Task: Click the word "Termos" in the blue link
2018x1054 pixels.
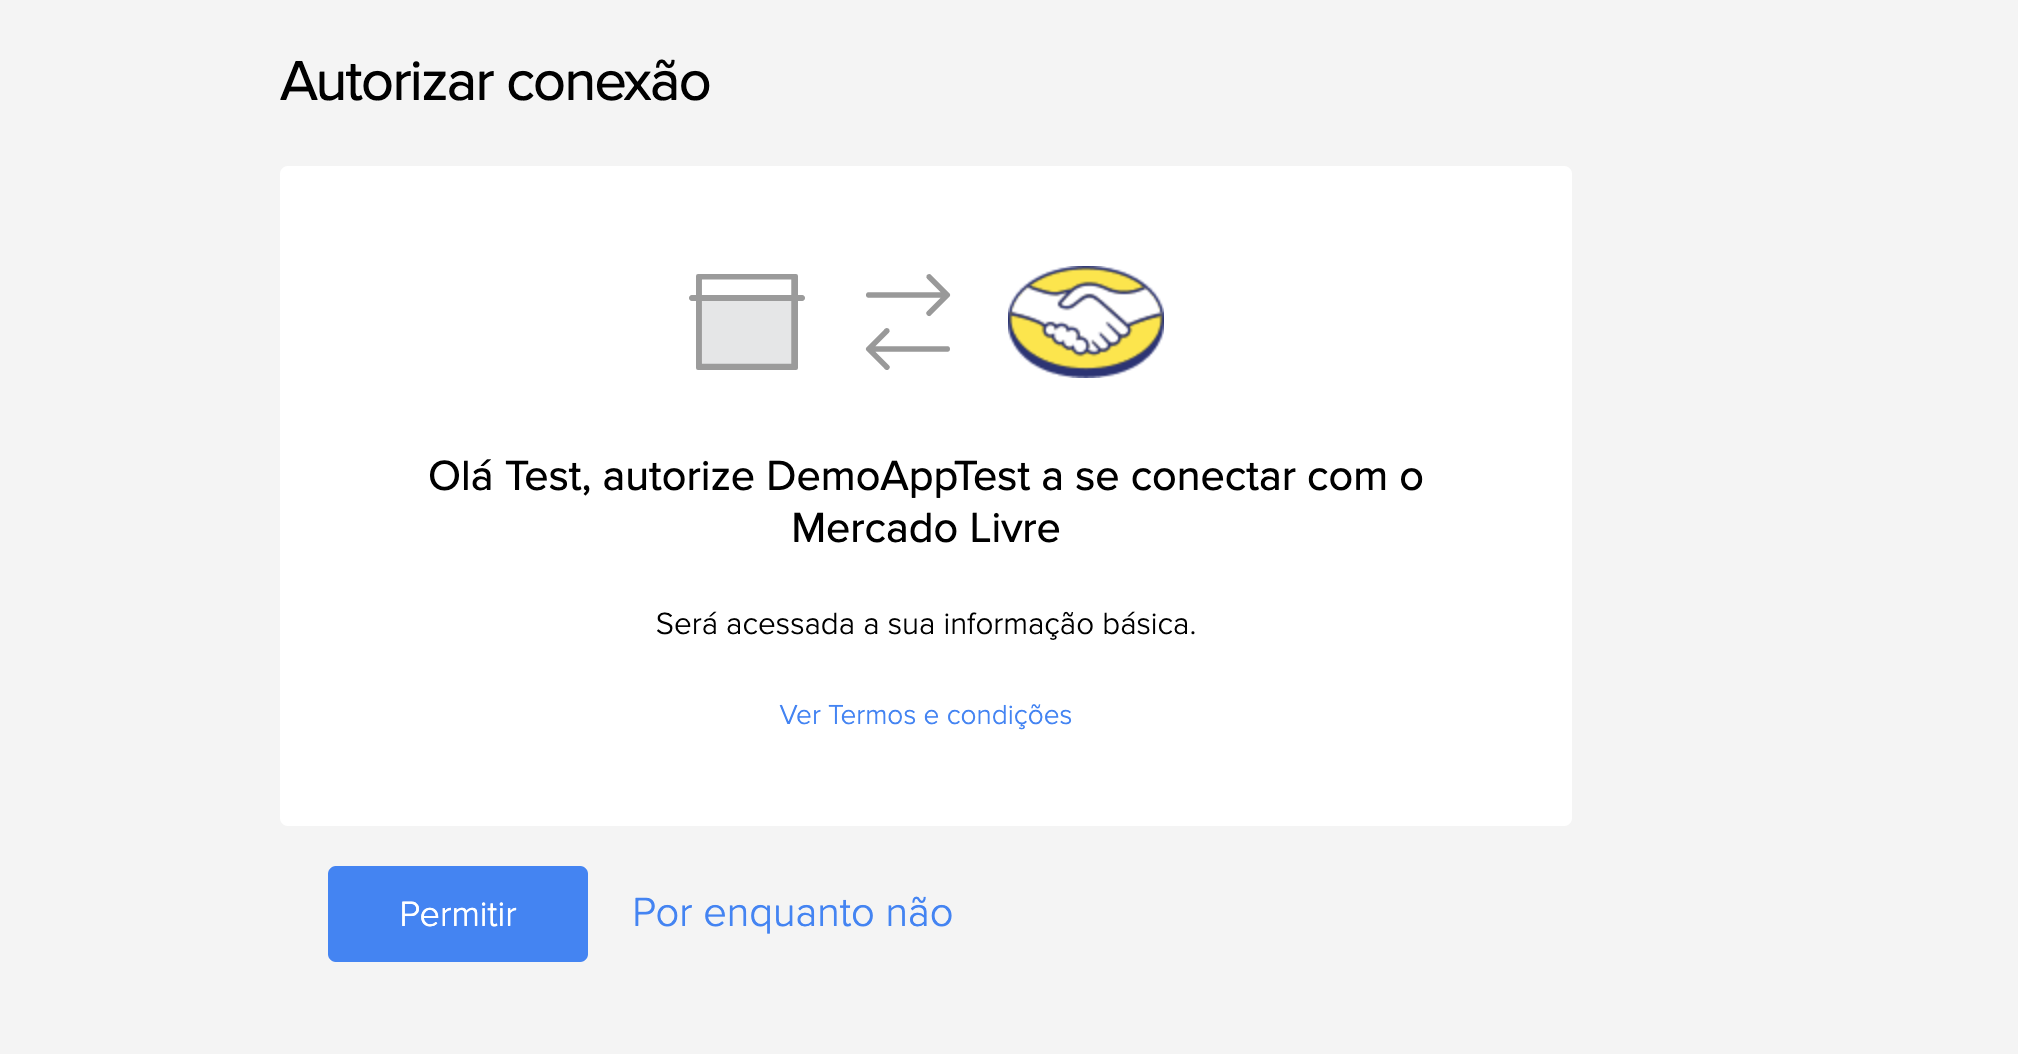Action: click(872, 715)
